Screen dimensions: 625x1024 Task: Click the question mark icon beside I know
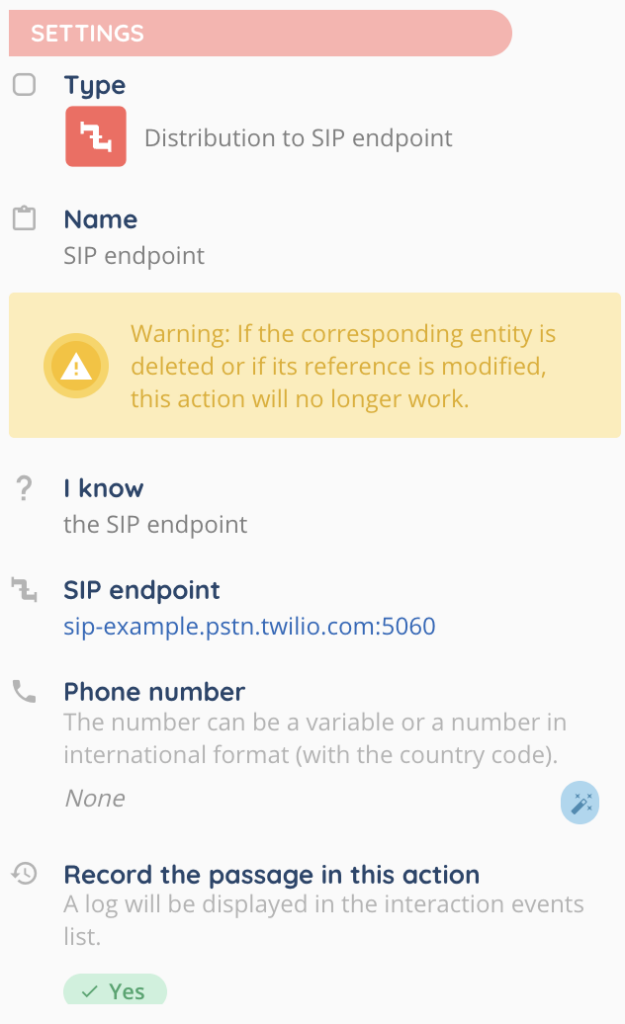pyautogui.click(x=24, y=489)
